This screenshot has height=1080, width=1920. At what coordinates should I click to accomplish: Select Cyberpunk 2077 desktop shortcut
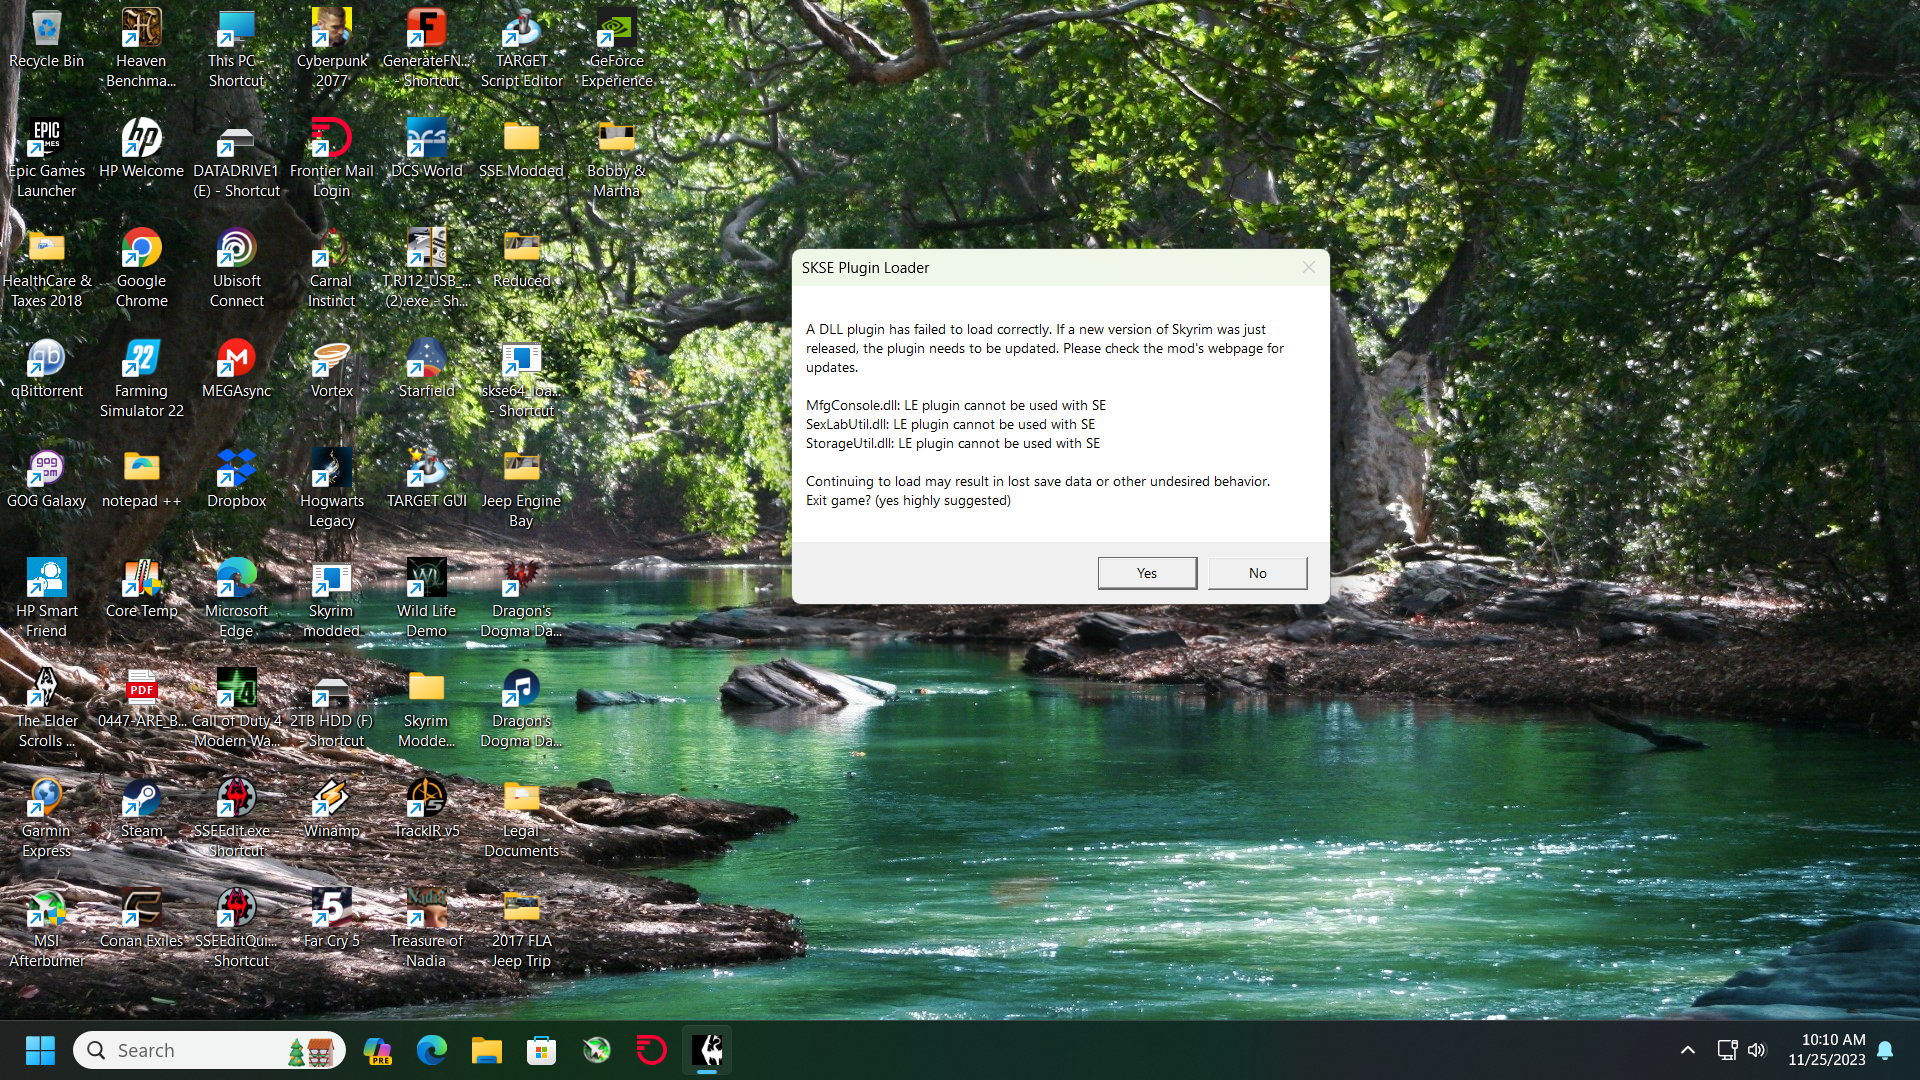click(x=331, y=48)
